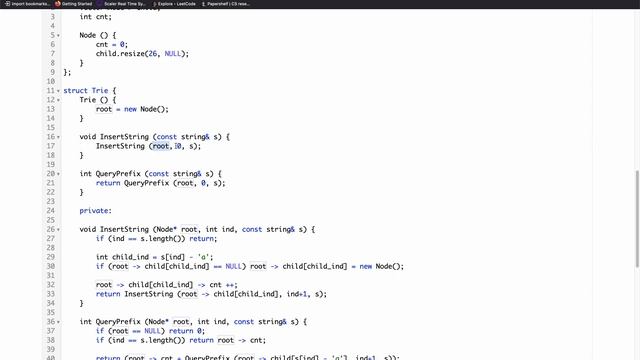The image size is (640, 360).
Task: Open the Getting Started bookmark
Action: click(x=73, y=4)
